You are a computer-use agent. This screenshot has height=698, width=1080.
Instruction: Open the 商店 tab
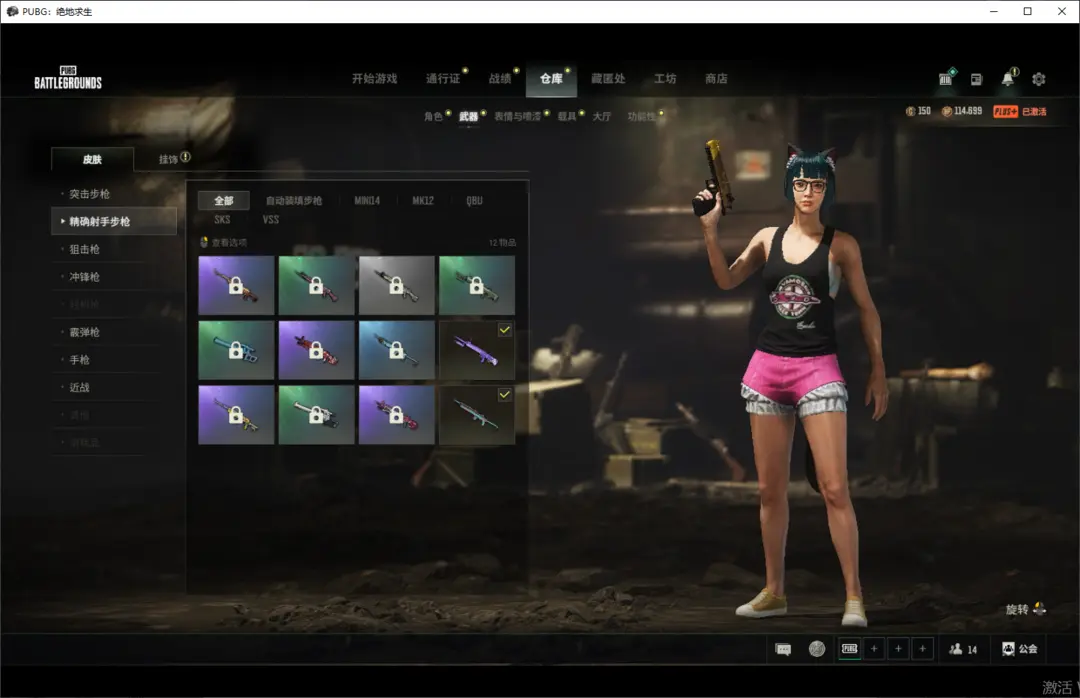[x=716, y=79]
